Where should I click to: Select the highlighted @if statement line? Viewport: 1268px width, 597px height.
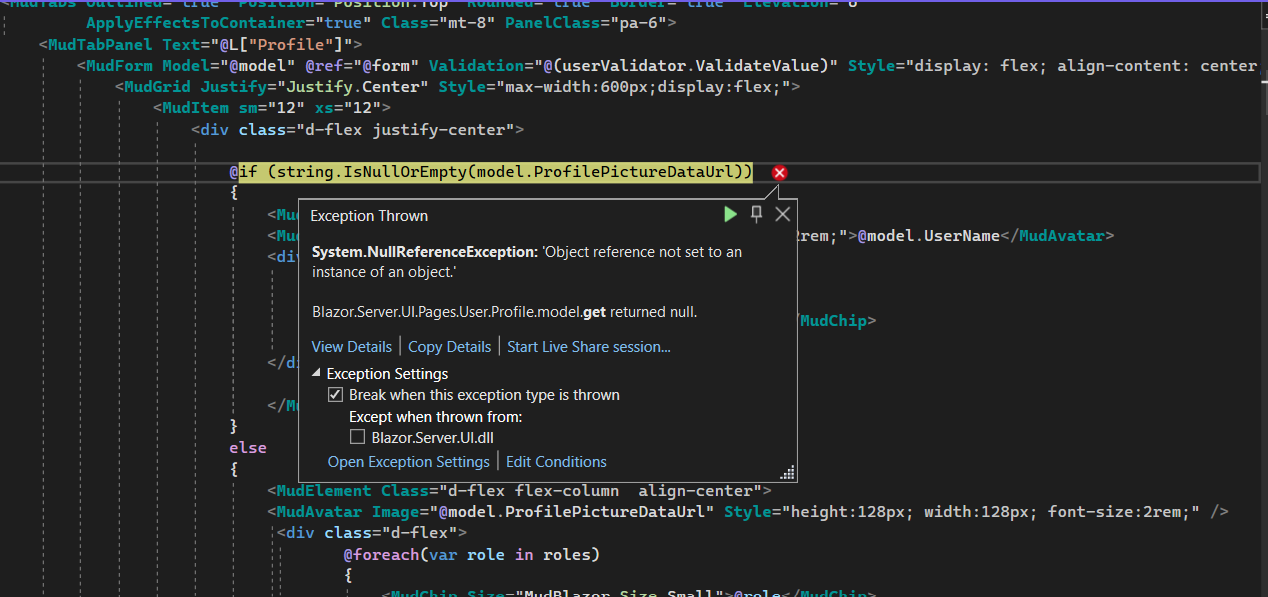[x=490, y=171]
